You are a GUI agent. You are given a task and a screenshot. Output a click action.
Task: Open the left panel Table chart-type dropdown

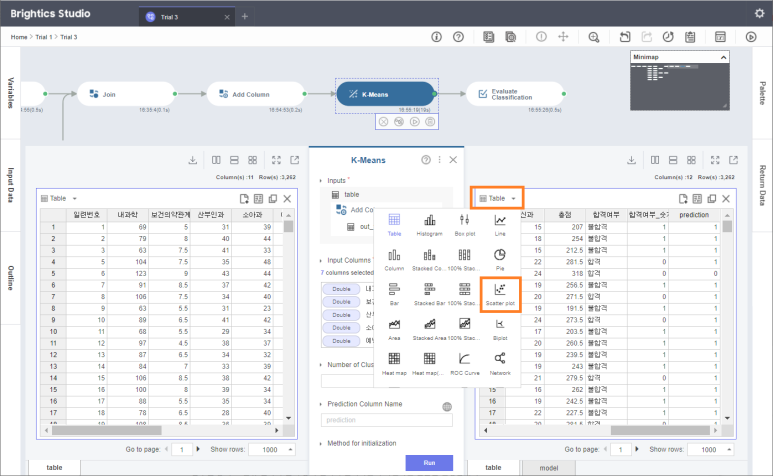[59, 199]
